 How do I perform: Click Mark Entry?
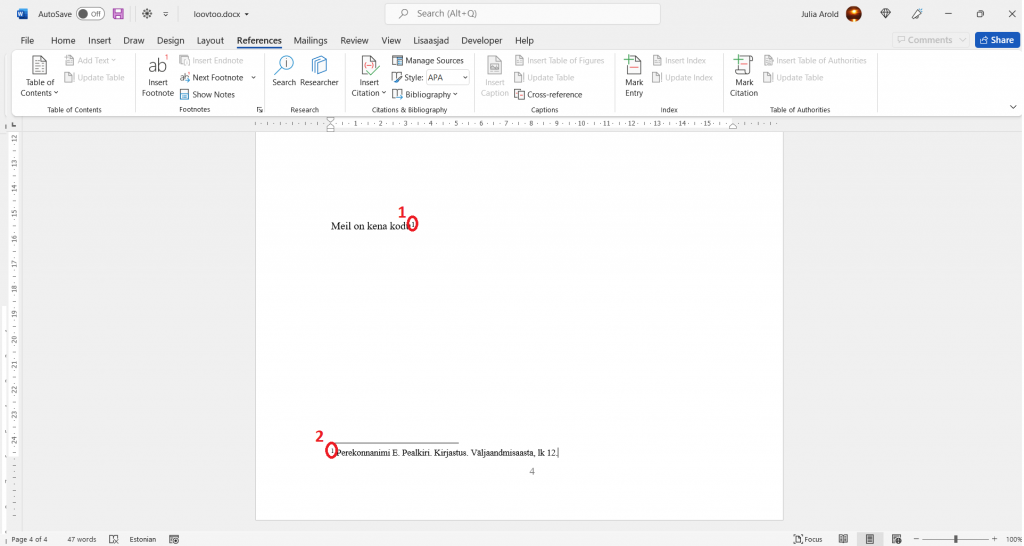click(633, 76)
